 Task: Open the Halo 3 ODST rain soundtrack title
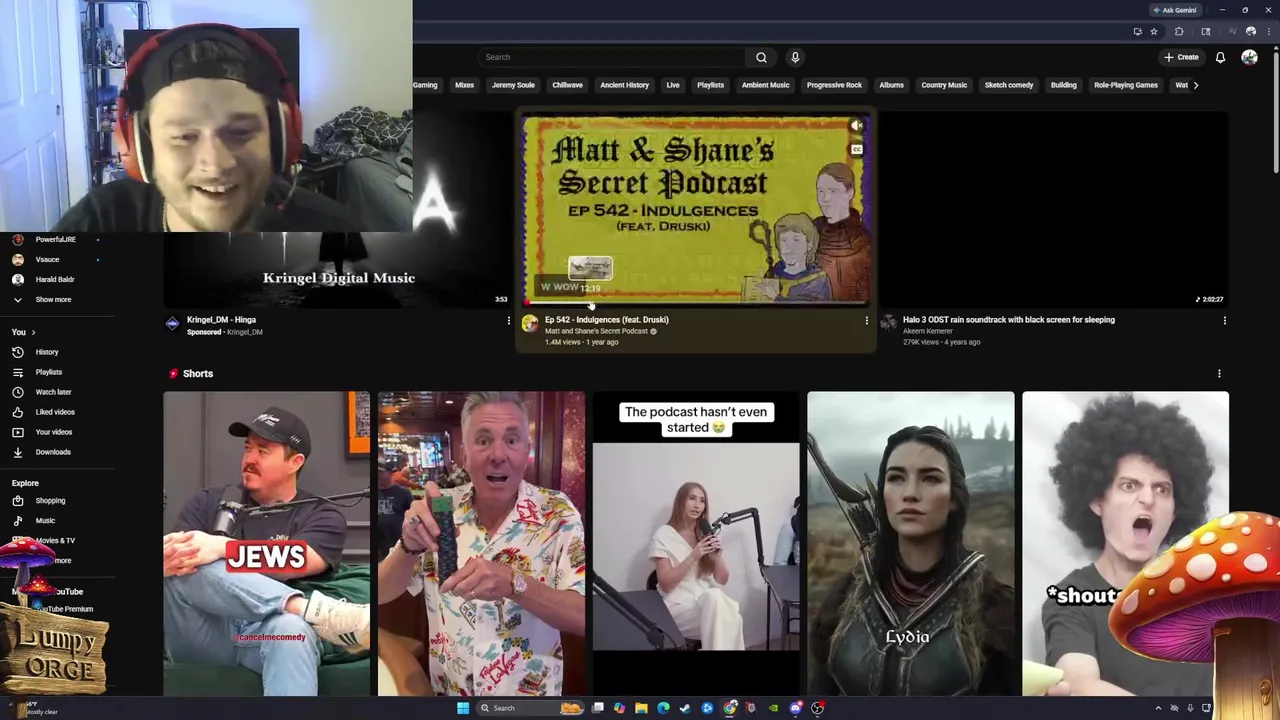(x=1008, y=320)
